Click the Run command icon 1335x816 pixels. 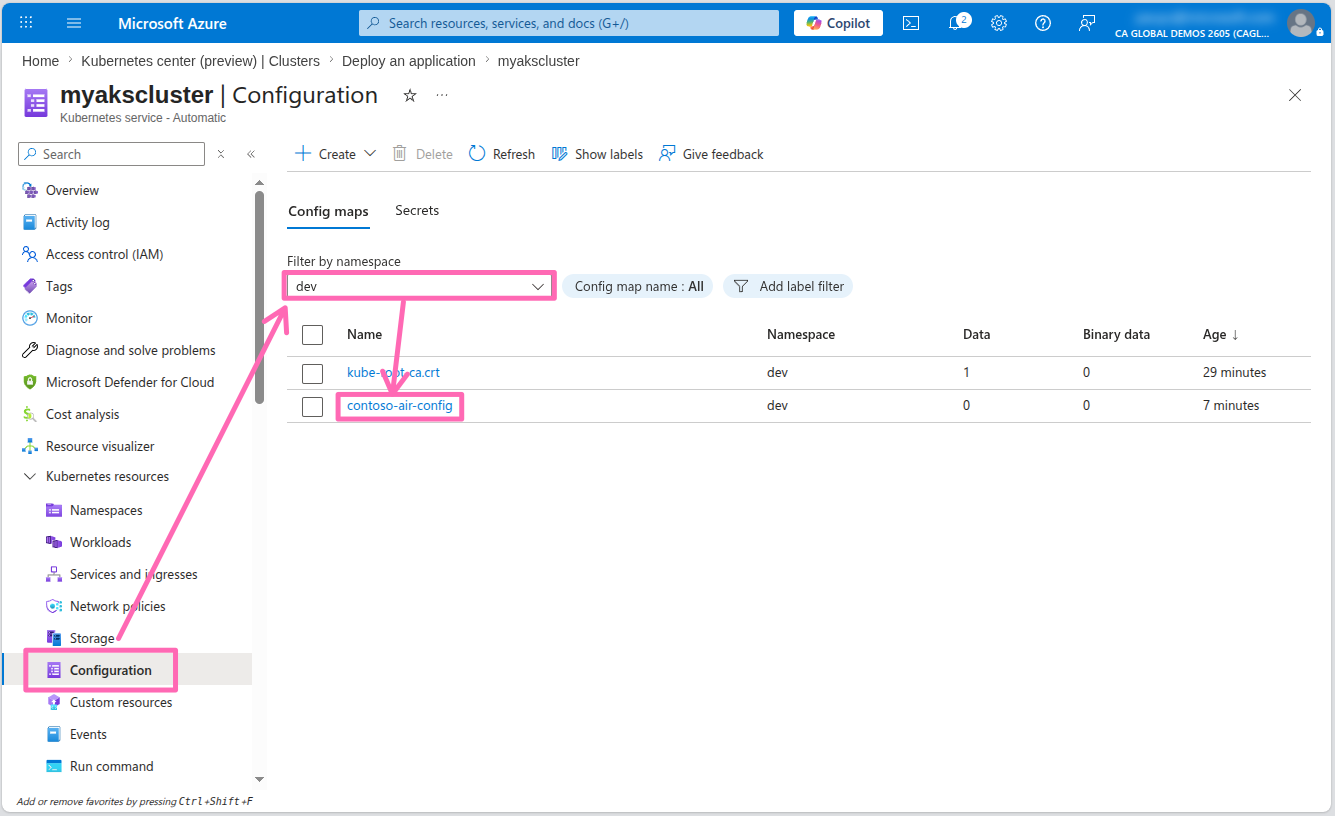(54, 766)
